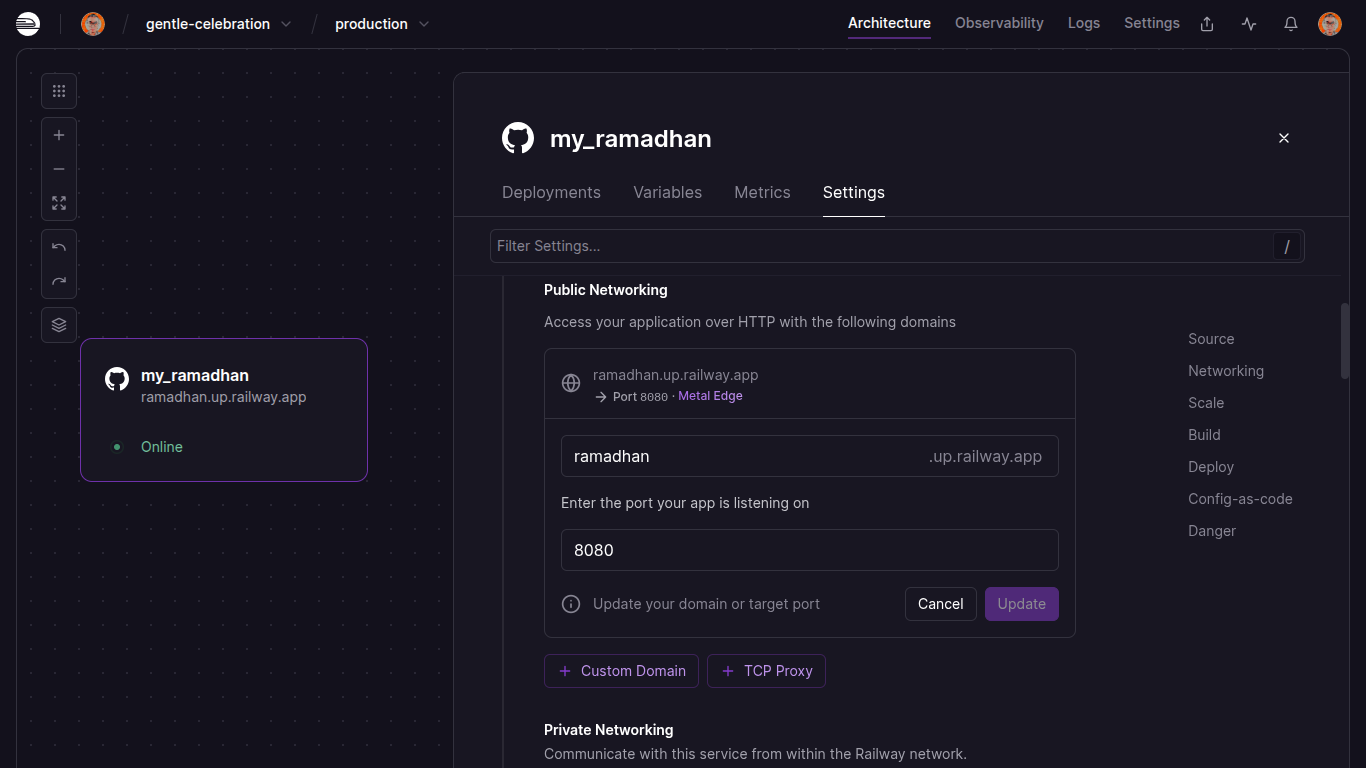1366x768 pixels.
Task: Undo the last canvas change
Action: click(59, 247)
